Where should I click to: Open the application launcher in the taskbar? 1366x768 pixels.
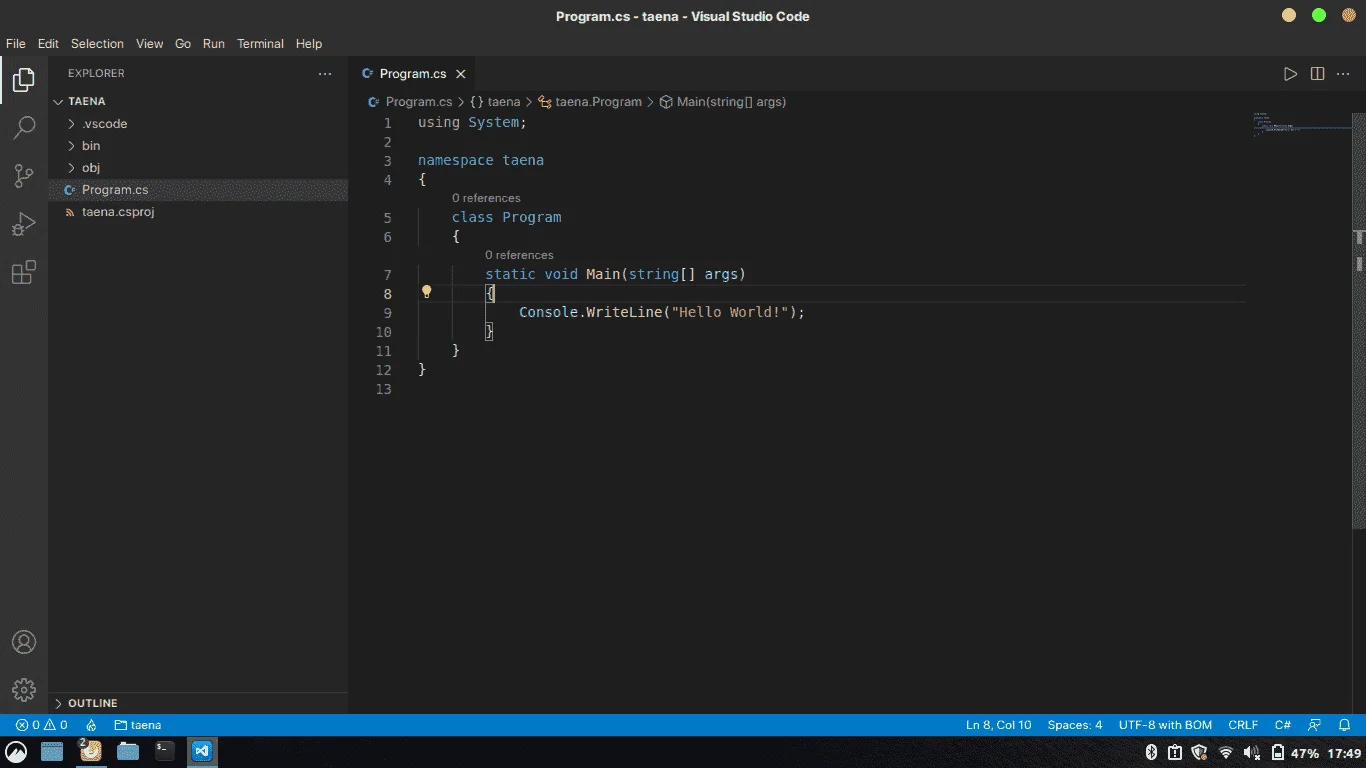(16, 752)
